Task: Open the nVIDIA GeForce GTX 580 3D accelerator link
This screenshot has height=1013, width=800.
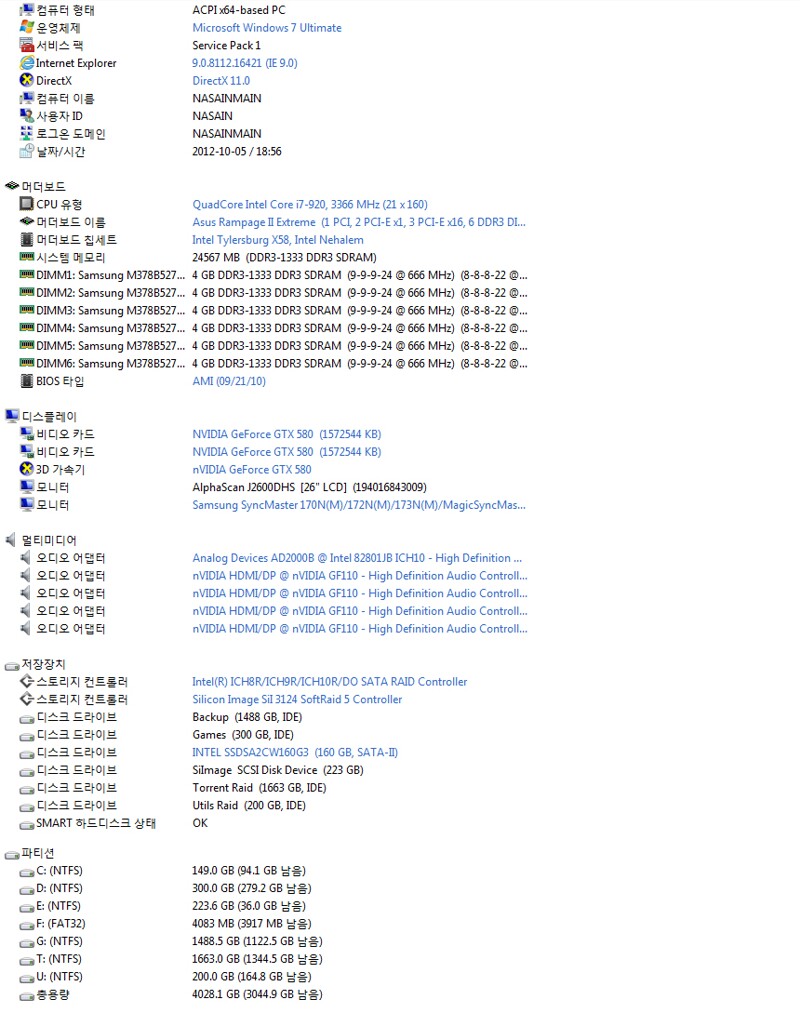Action: pos(252,470)
